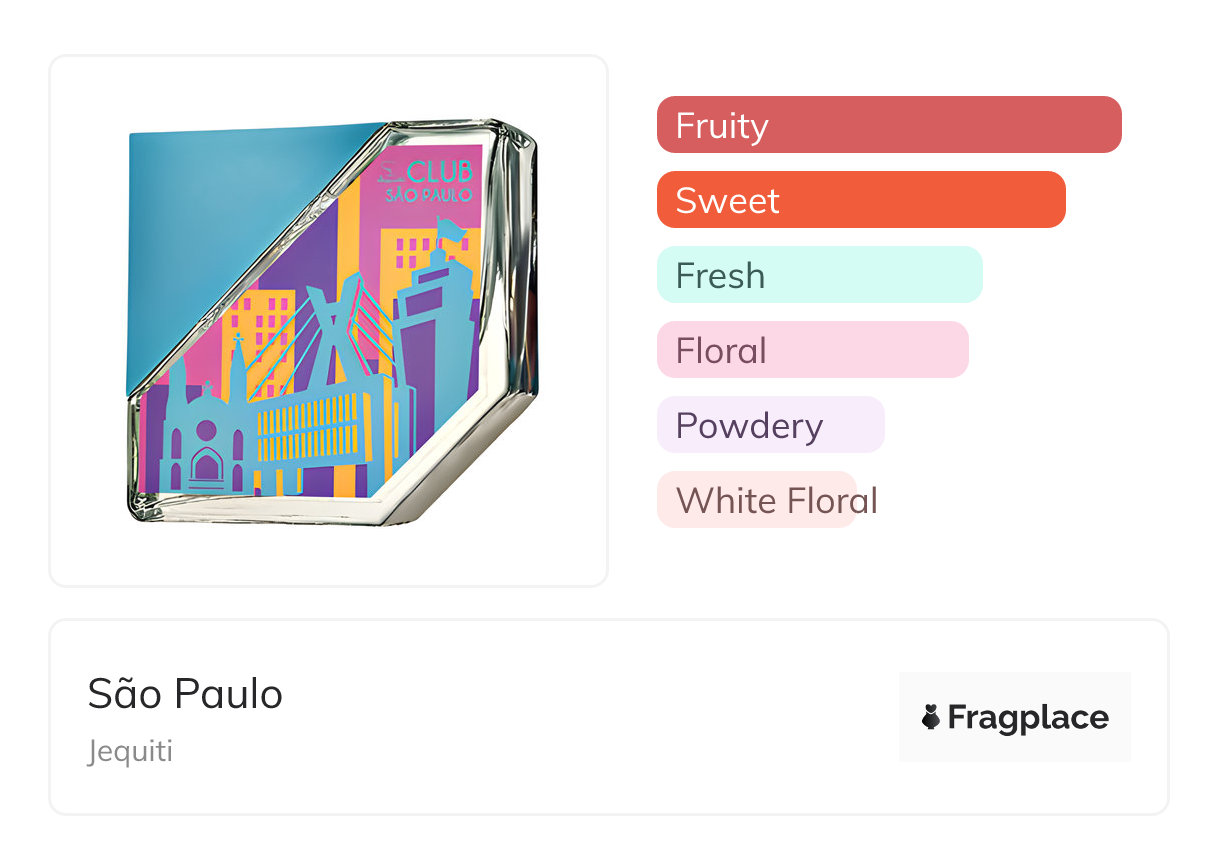Click the Fresh accord bar
This screenshot has height=864, width=1218.
(819, 275)
